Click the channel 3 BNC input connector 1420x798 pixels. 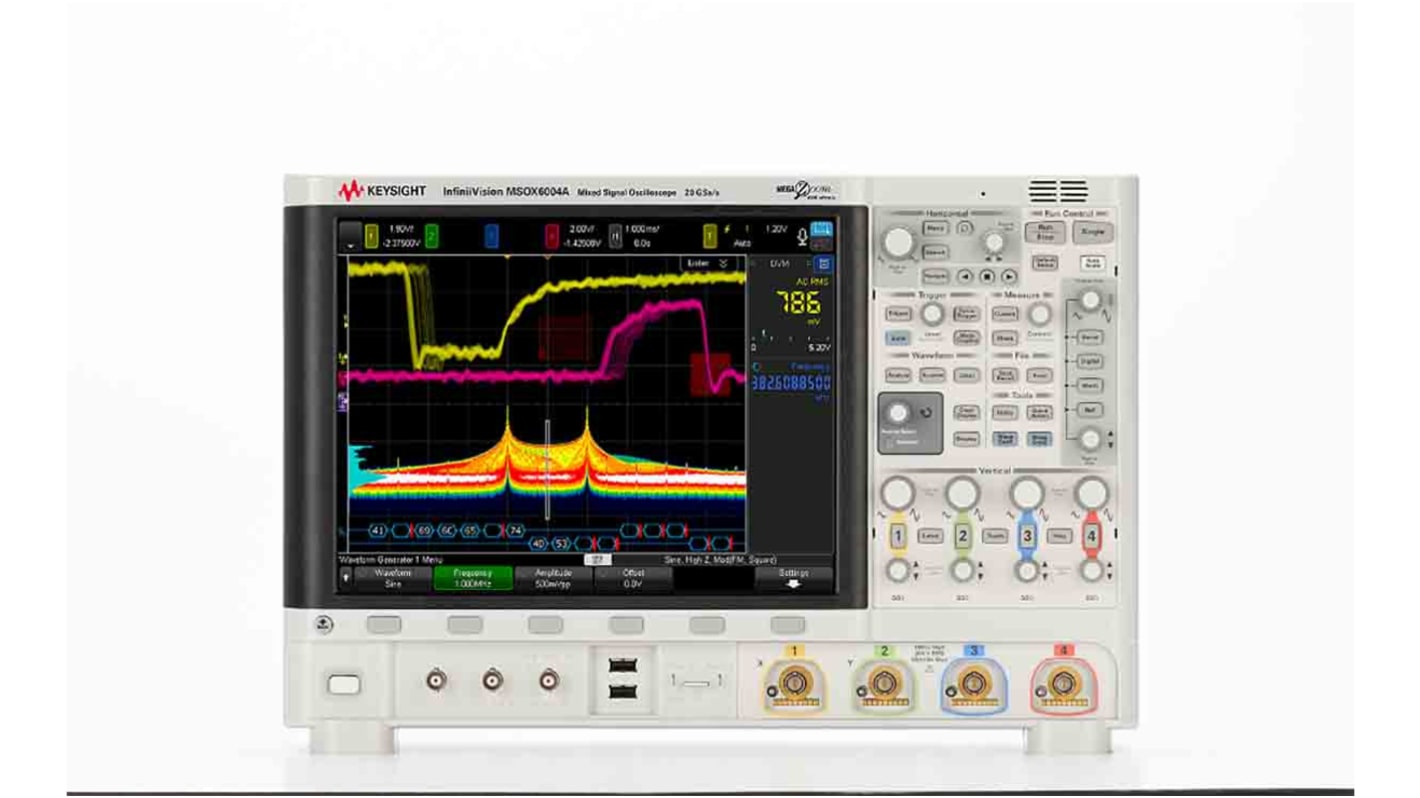click(973, 686)
